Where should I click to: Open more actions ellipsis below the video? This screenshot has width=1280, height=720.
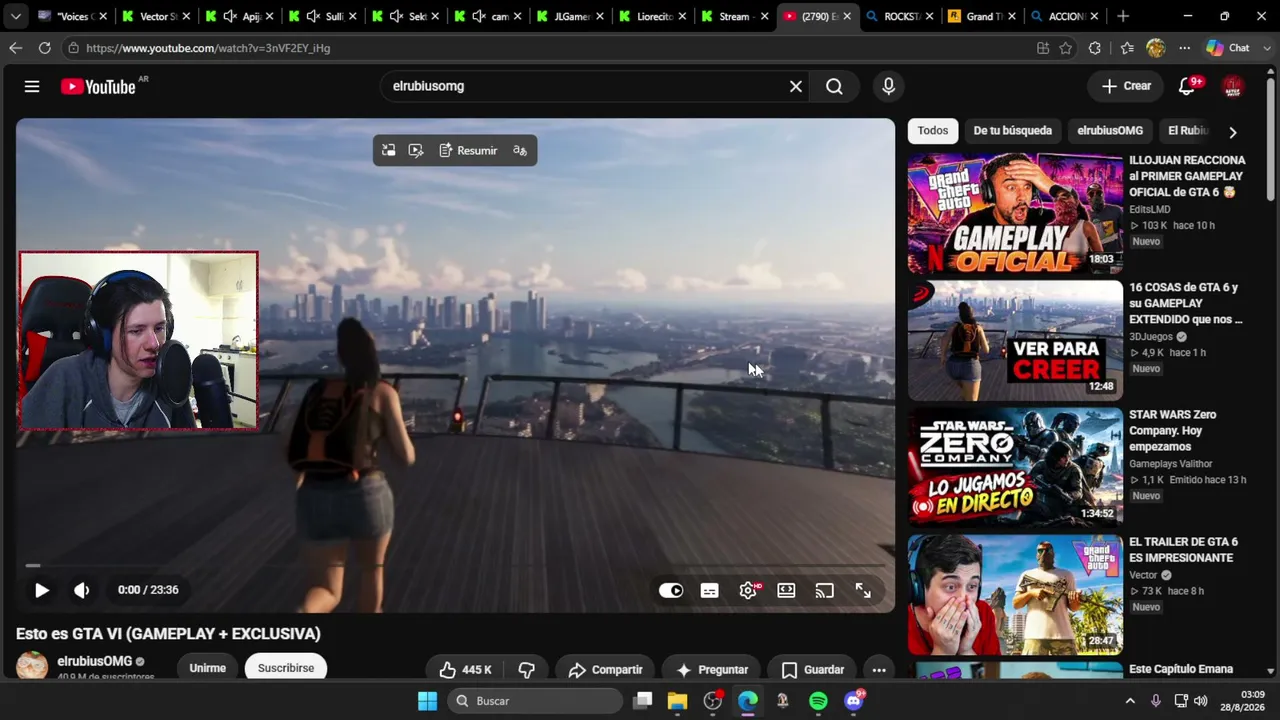tap(879, 670)
